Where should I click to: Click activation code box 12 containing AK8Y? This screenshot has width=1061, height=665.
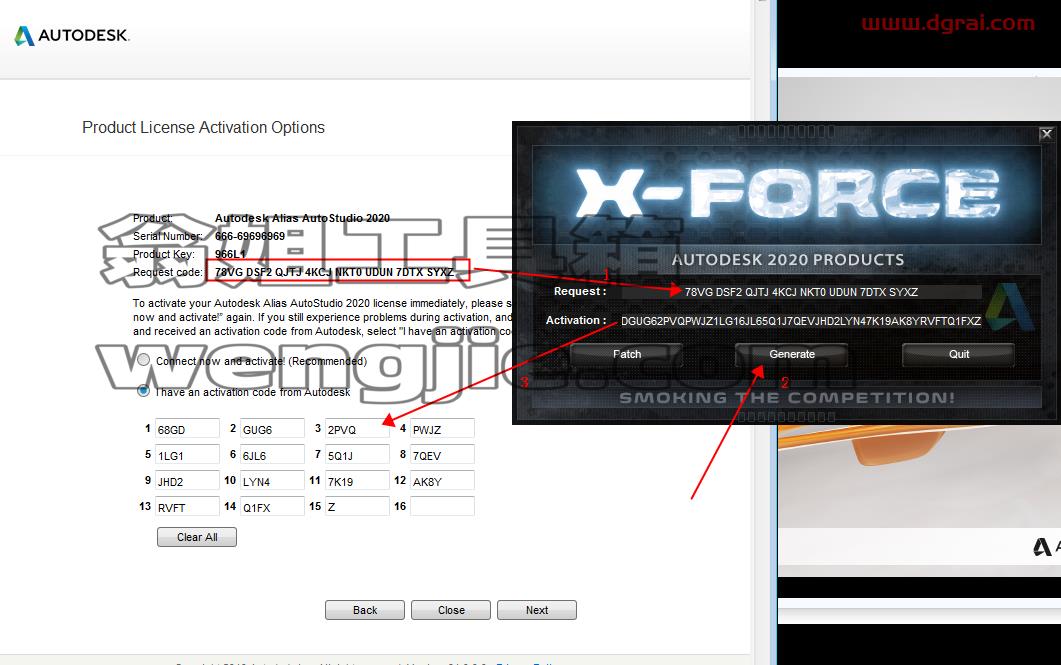pyautogui.click(x=442, y=481)
